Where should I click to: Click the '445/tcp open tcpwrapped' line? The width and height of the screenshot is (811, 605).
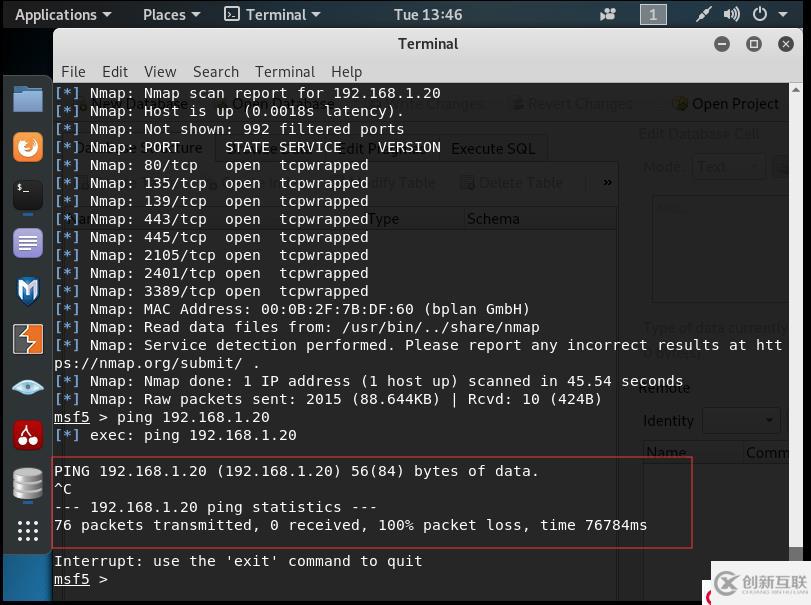pos(212,237)
